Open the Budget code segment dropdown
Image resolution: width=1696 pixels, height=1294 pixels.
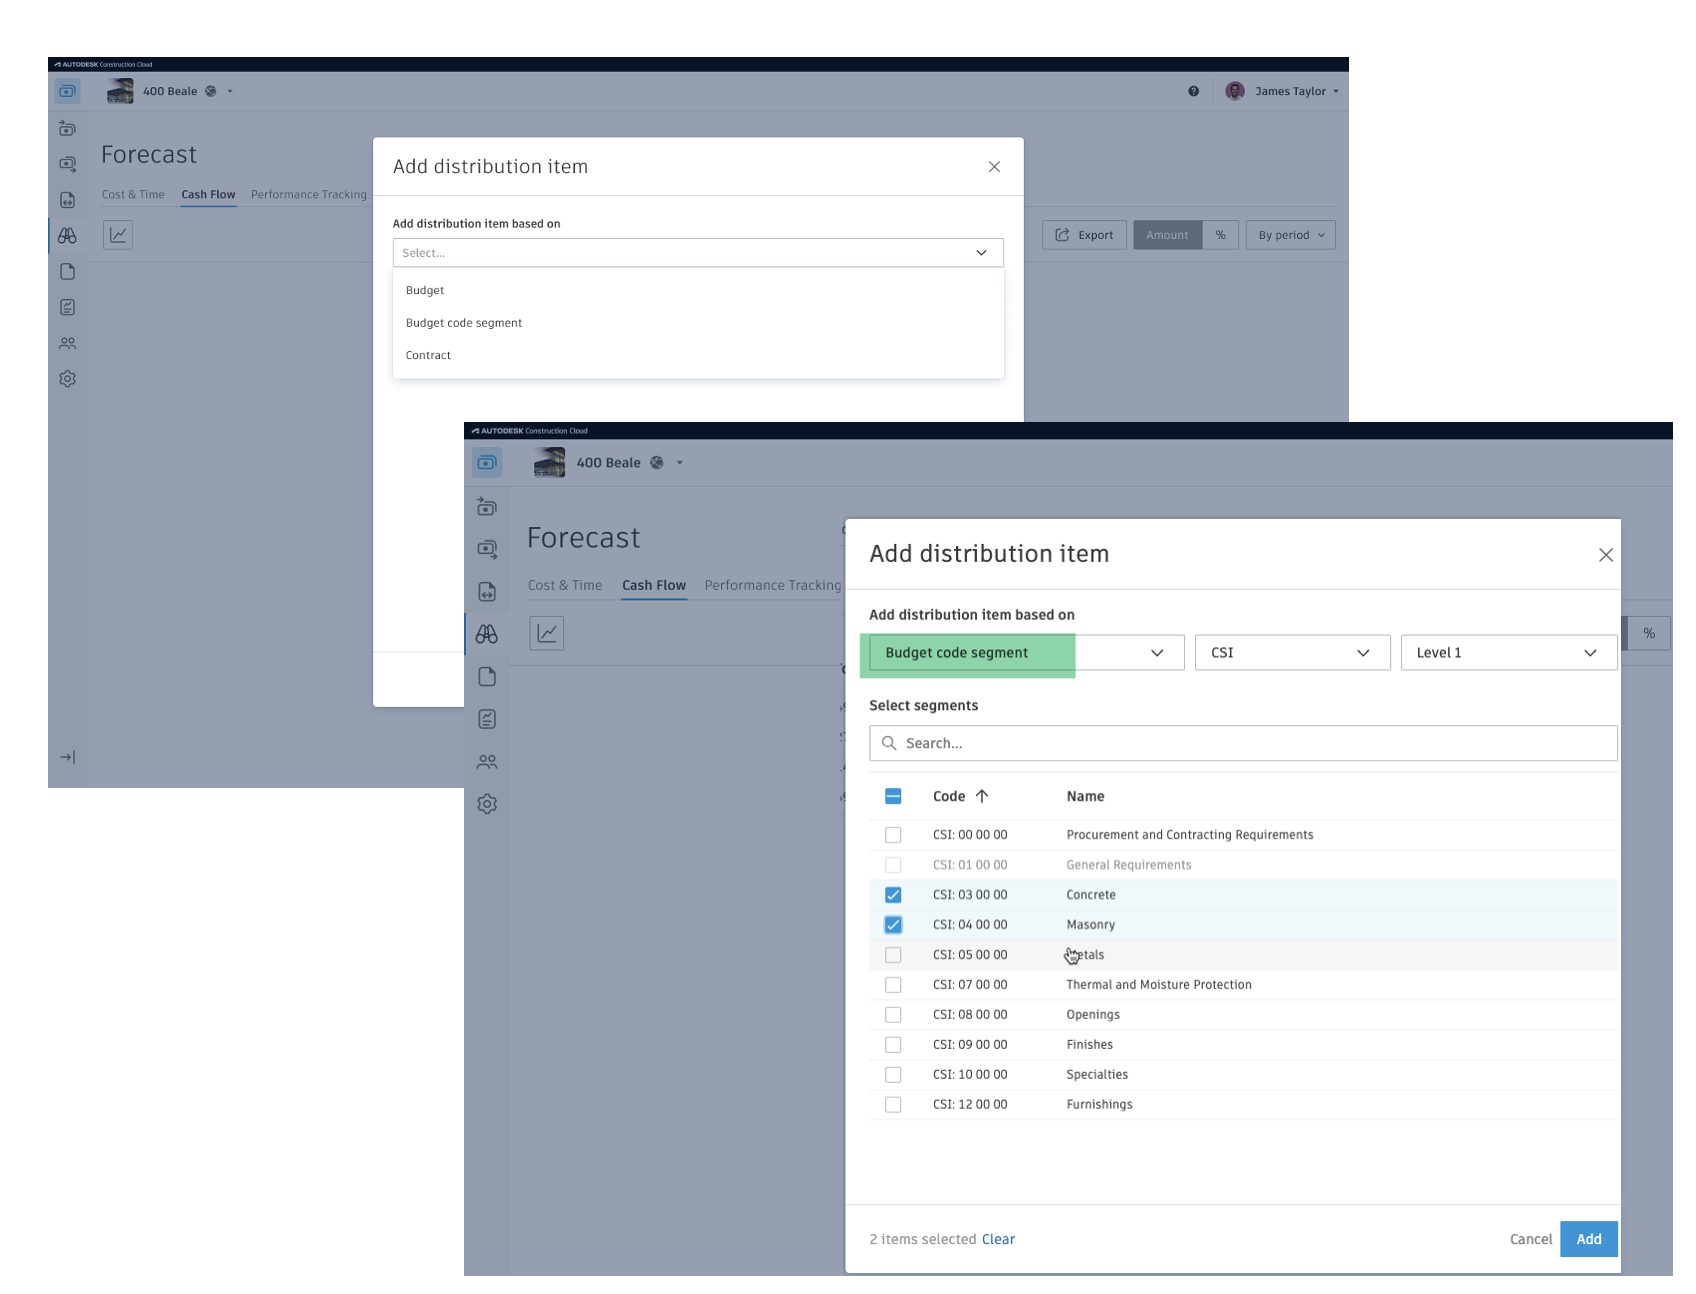[1026, 653]
